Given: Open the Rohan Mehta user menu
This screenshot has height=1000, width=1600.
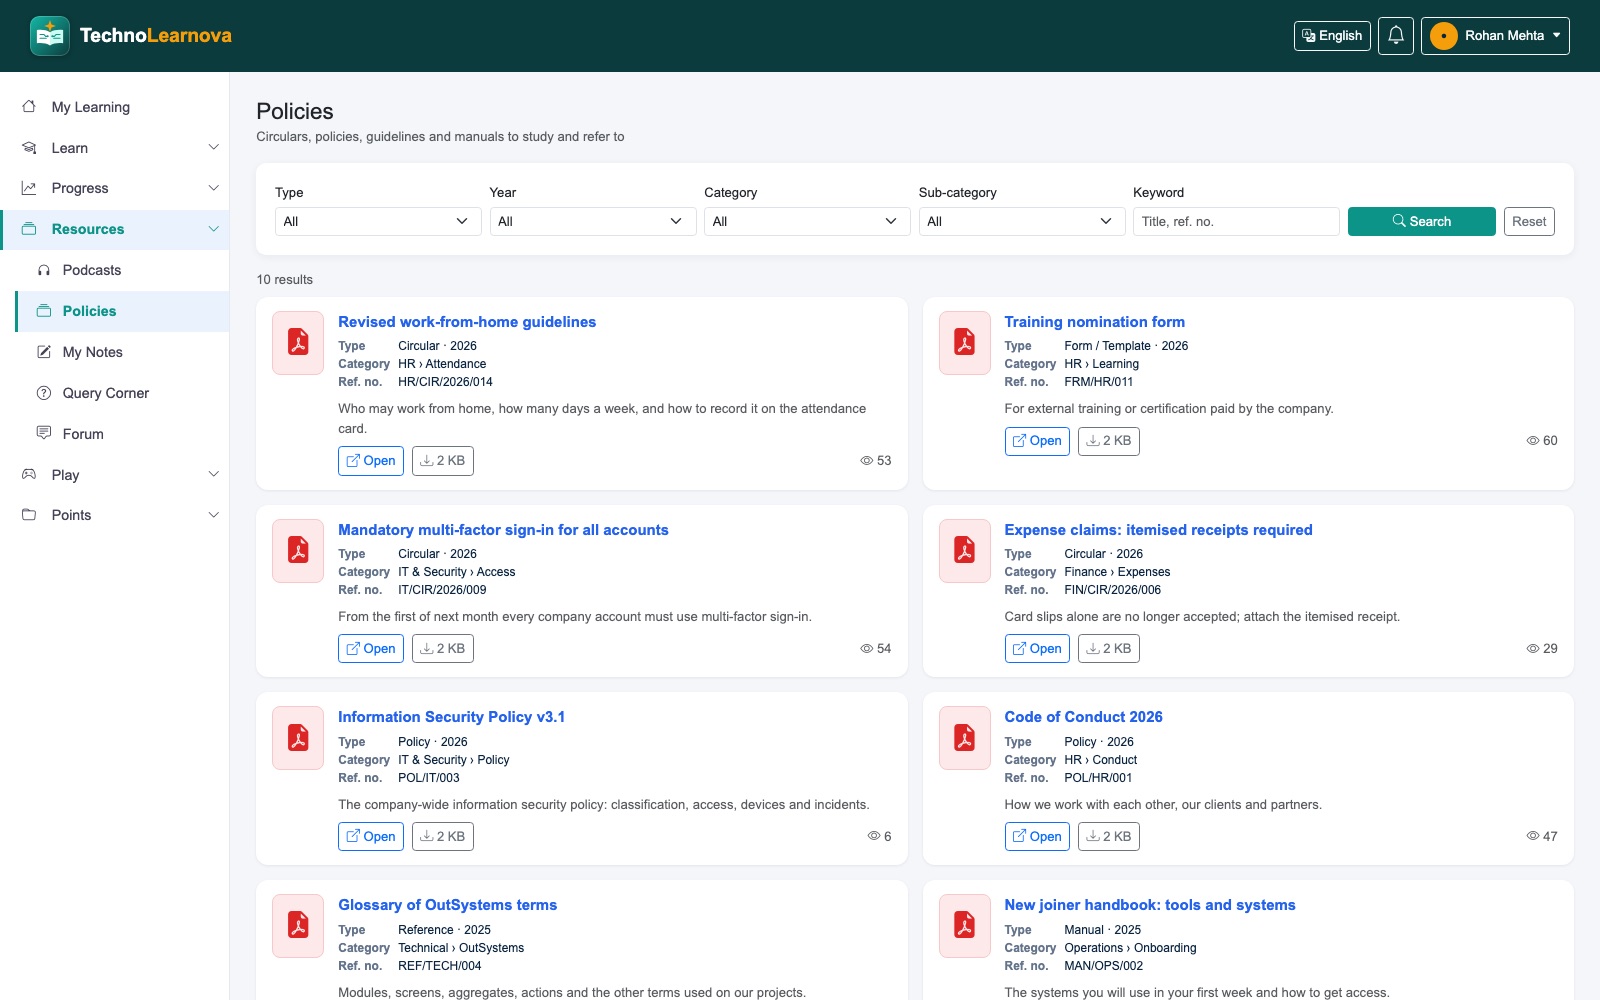Looking at the screenshot, I should click(x=1495, y=36).
